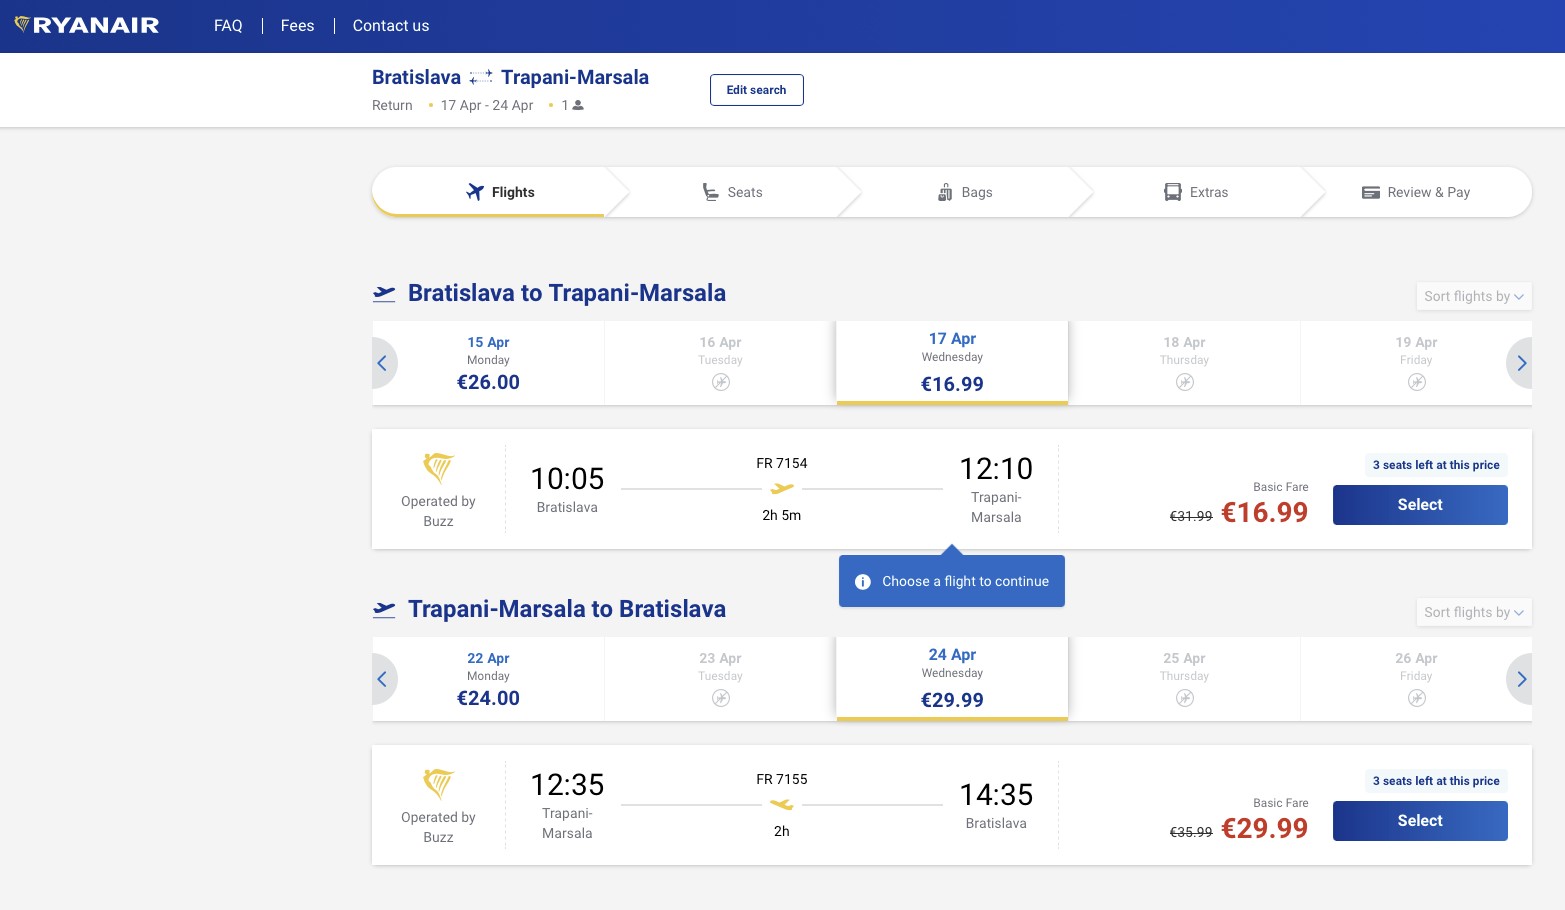
Task: Click the info icon in the continue tooltip
Action: pos(863,582)
